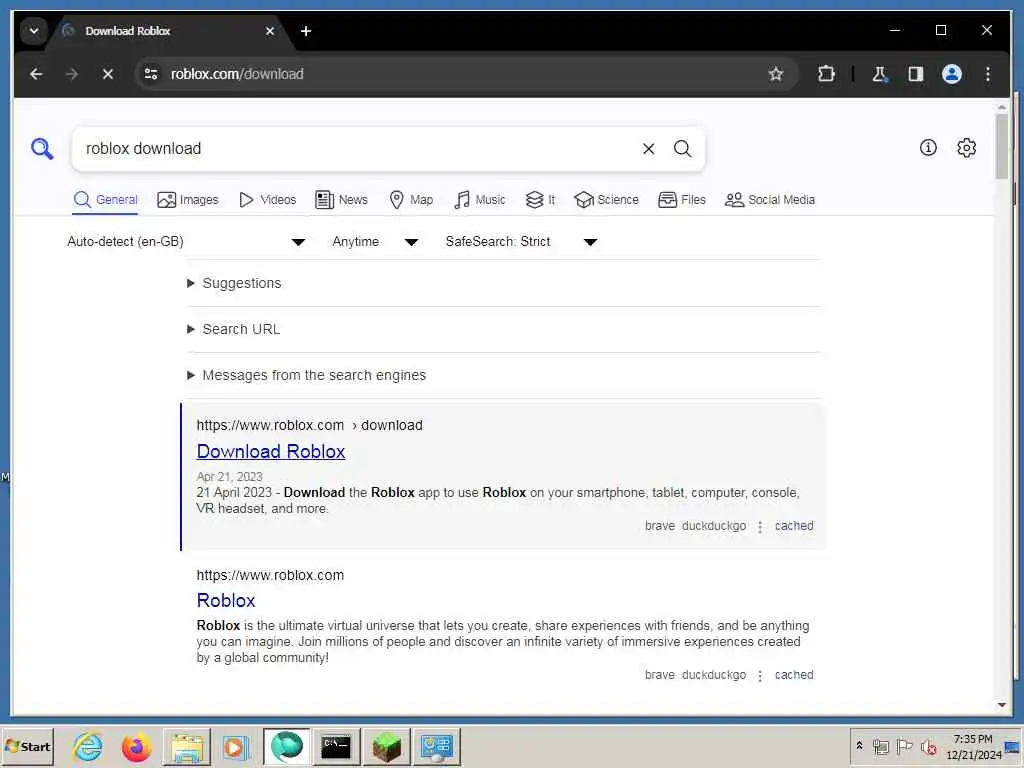Switch to the Map tab

411,200
